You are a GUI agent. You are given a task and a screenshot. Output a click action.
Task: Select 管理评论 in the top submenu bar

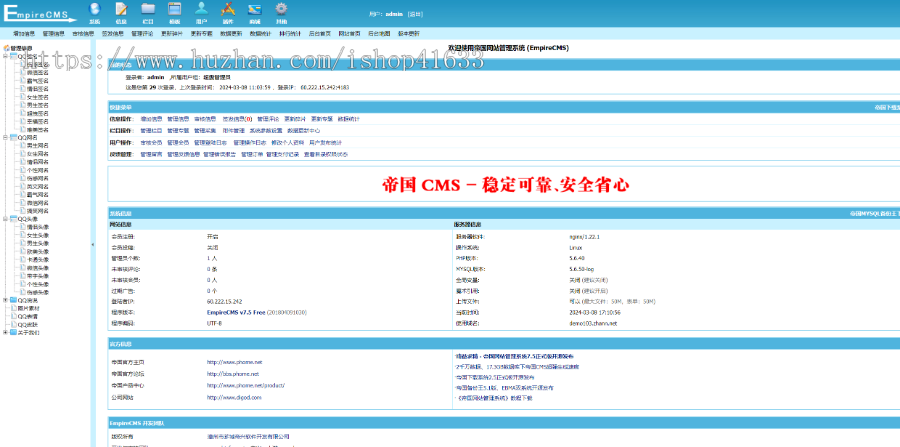[x=142, y=34]
